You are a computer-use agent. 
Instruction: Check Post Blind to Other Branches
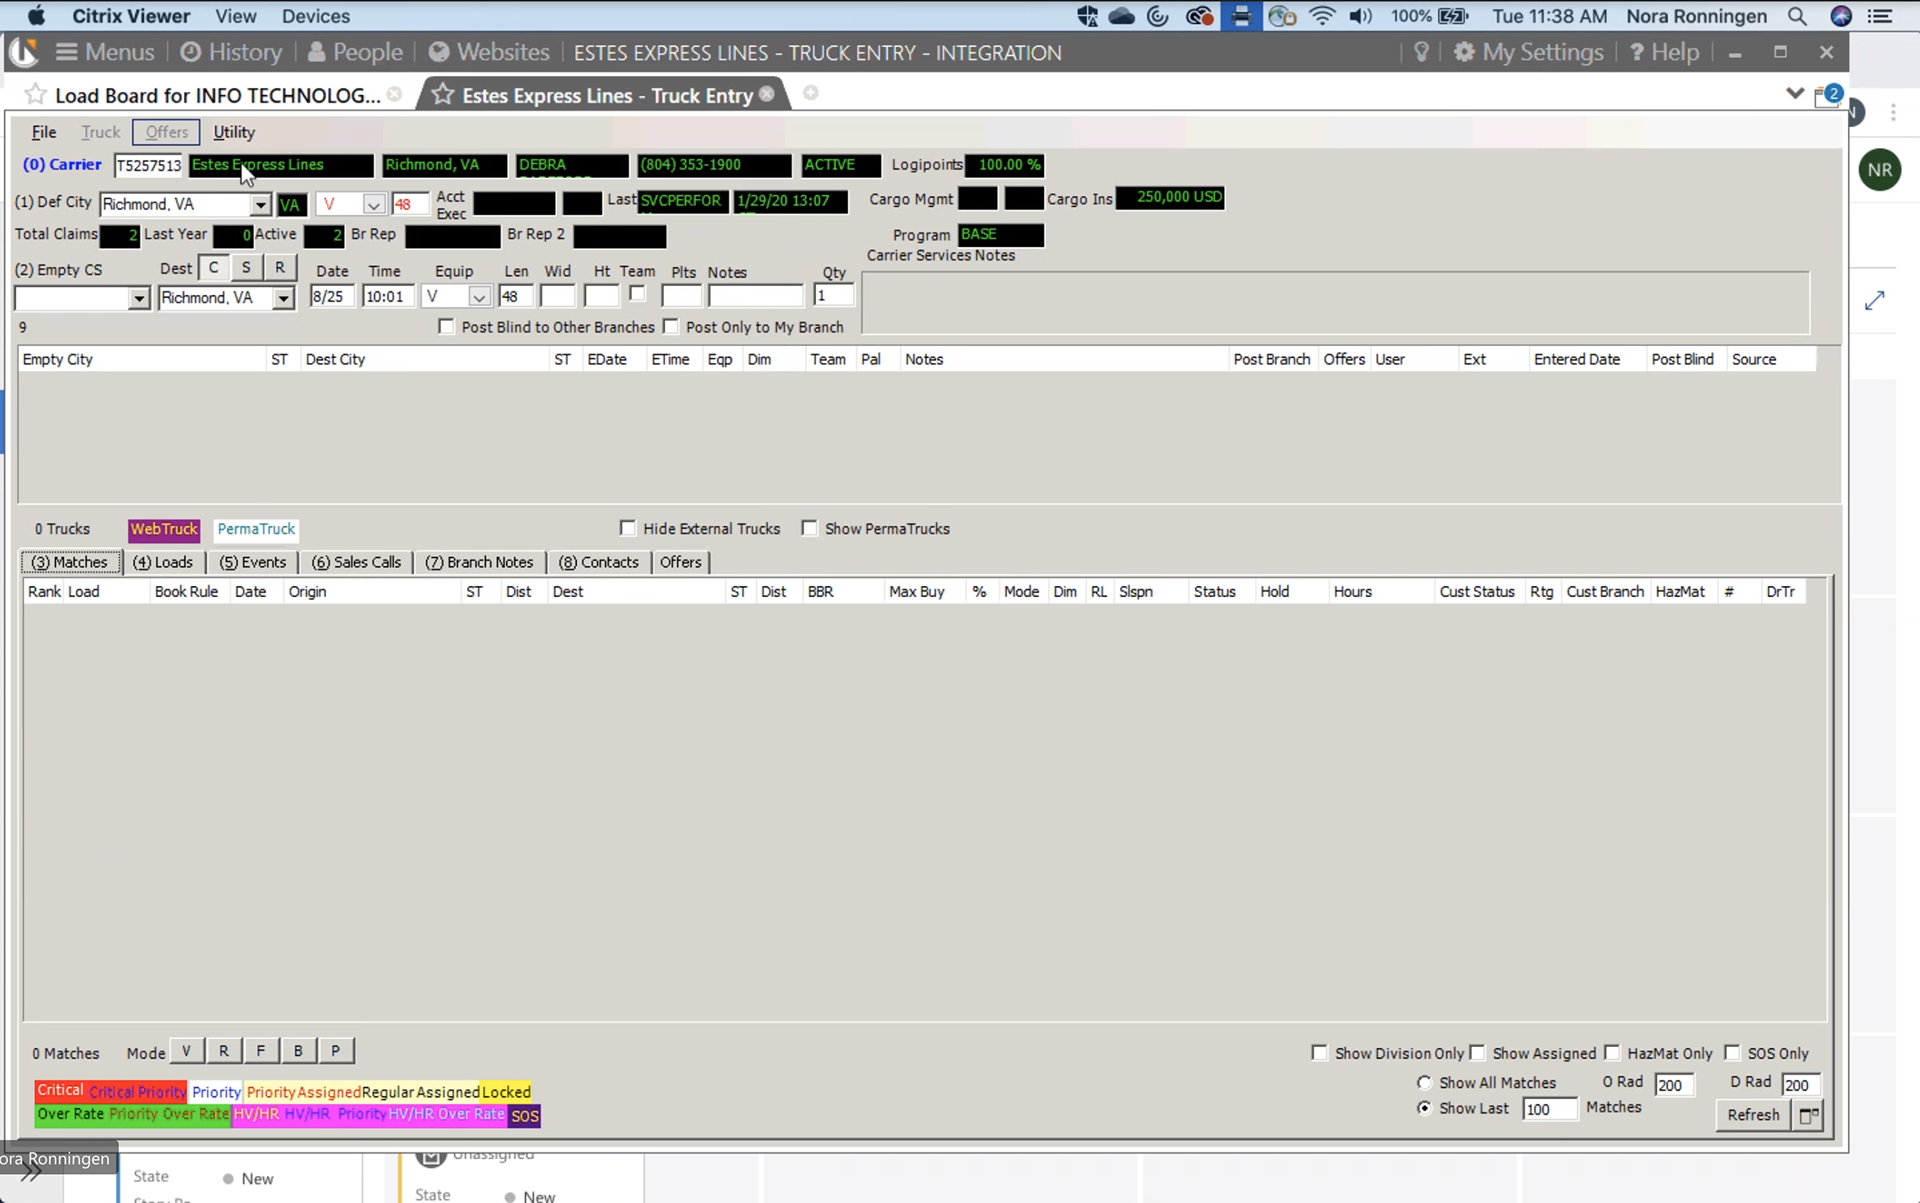446,327
